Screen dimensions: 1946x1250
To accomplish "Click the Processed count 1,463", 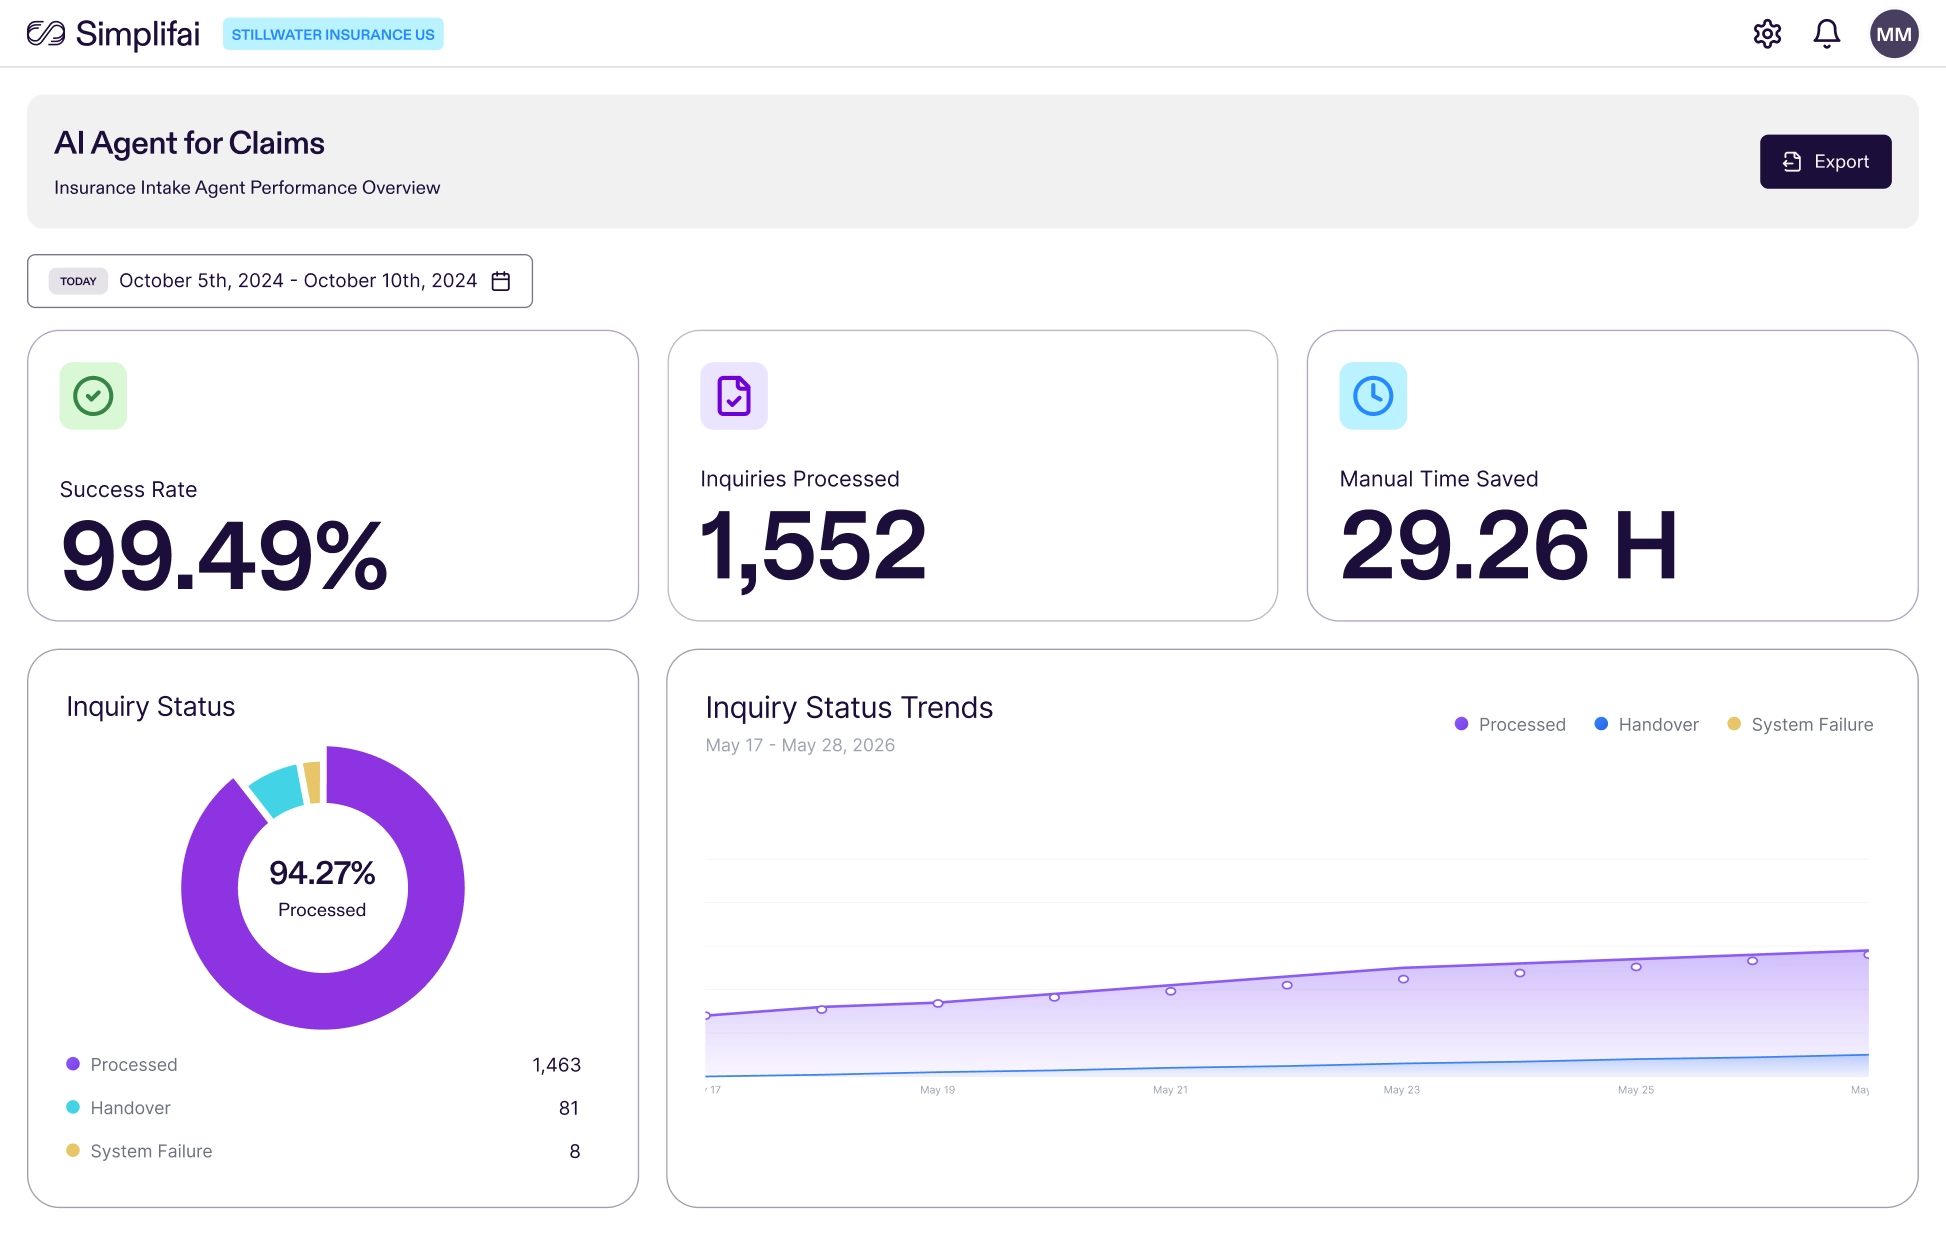I will coord(556,1065).
